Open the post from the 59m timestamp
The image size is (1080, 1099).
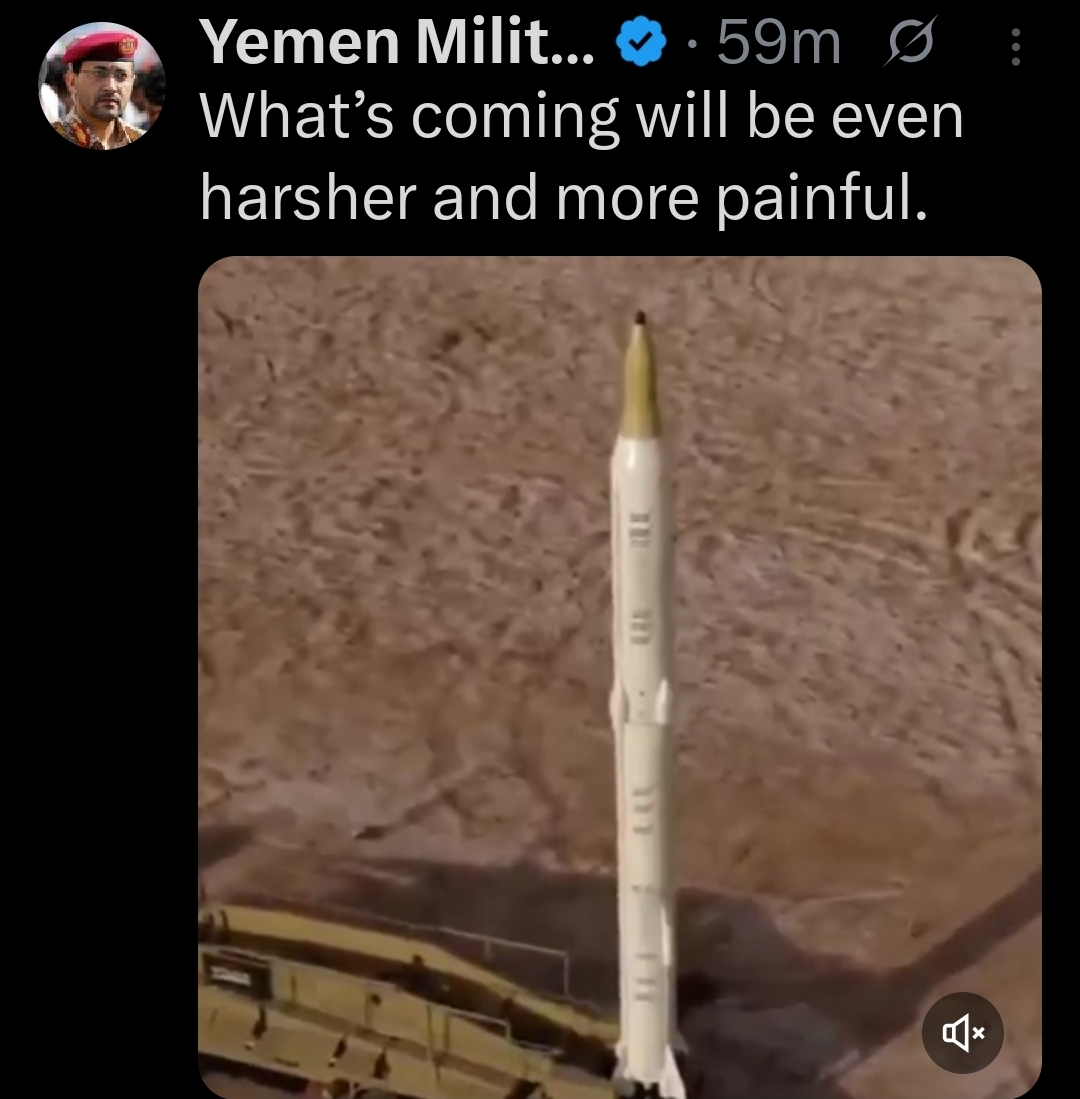coord(778,43)
